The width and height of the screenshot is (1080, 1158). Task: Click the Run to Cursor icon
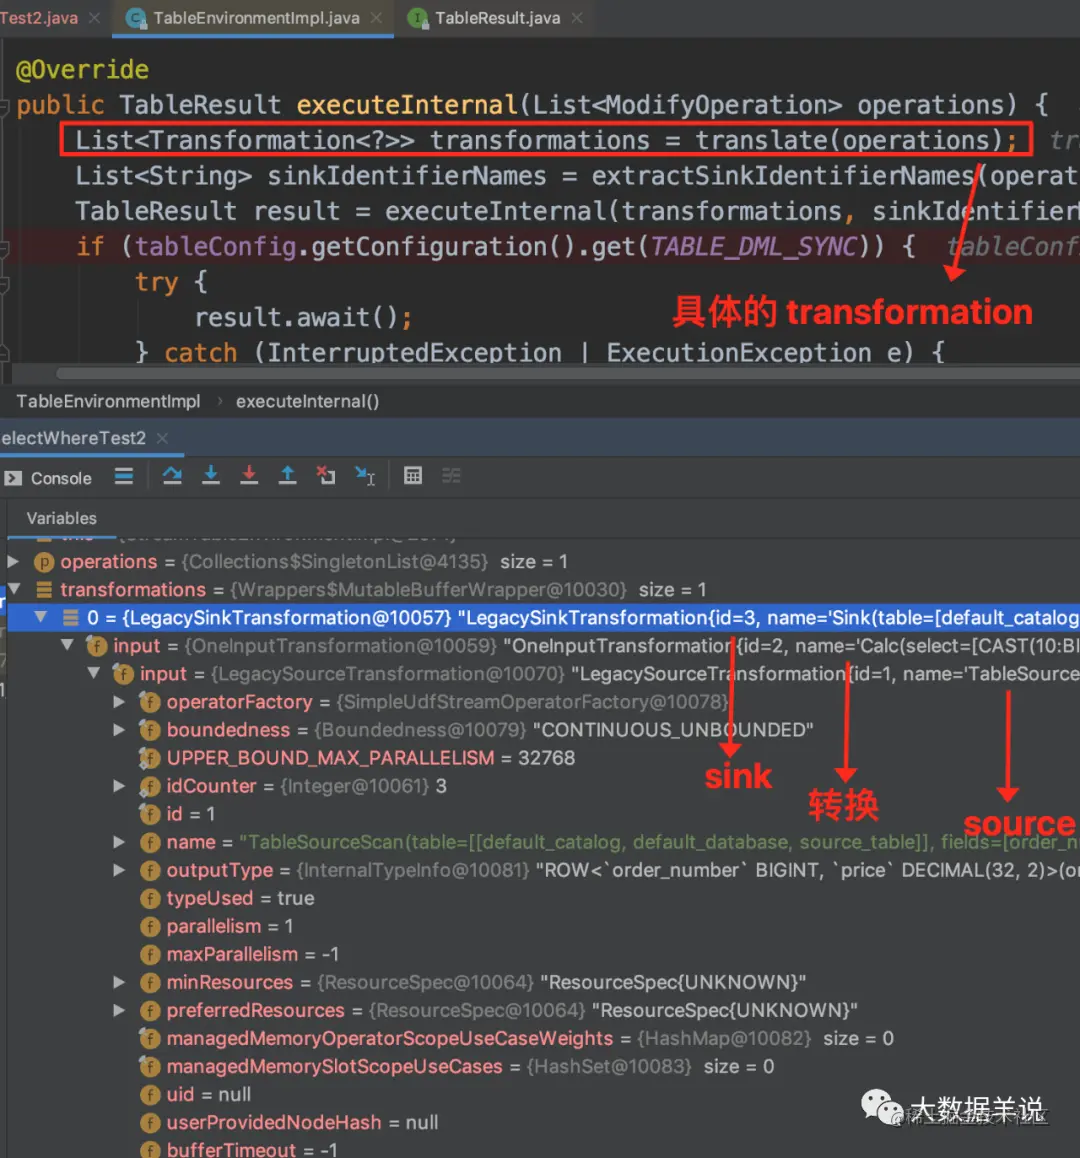coord(365,476)
